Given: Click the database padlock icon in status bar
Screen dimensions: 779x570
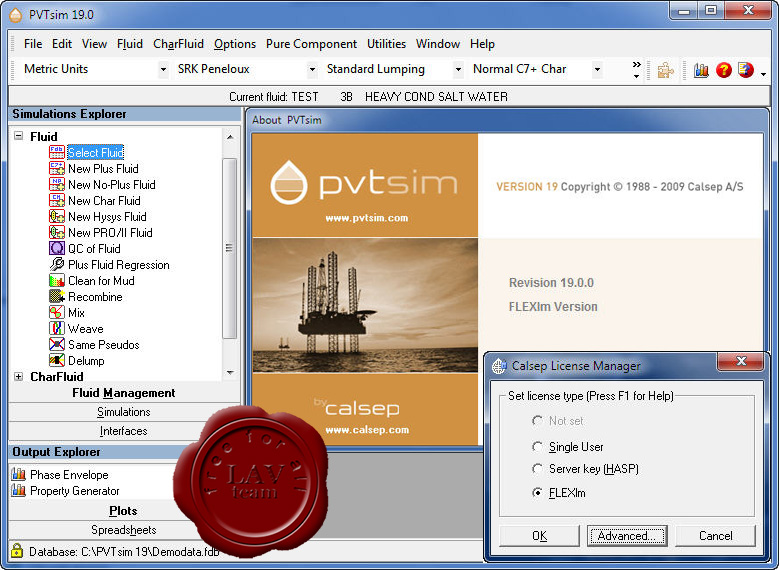Looking at the screenshot, I should click(x=17, y=551).
